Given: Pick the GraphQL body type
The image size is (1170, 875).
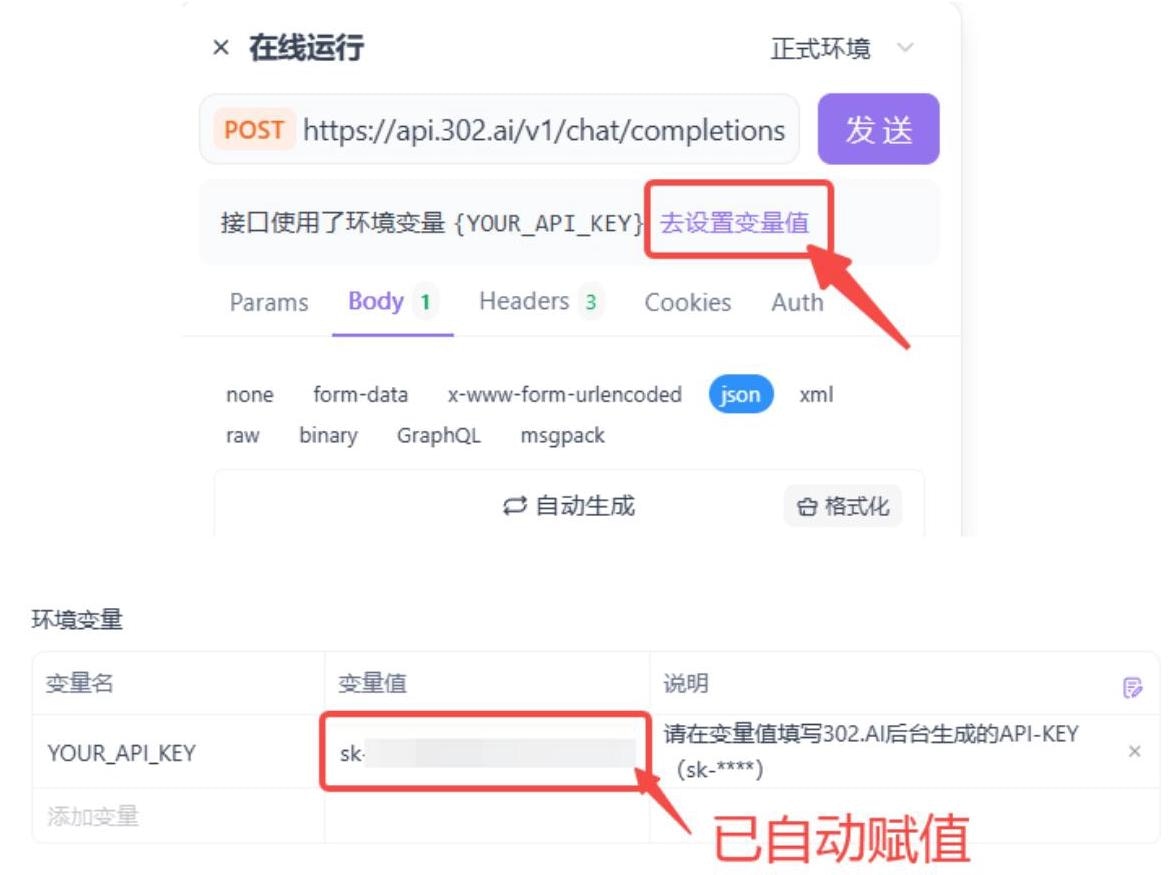Looking at the screenshot, I should [439, 435].
